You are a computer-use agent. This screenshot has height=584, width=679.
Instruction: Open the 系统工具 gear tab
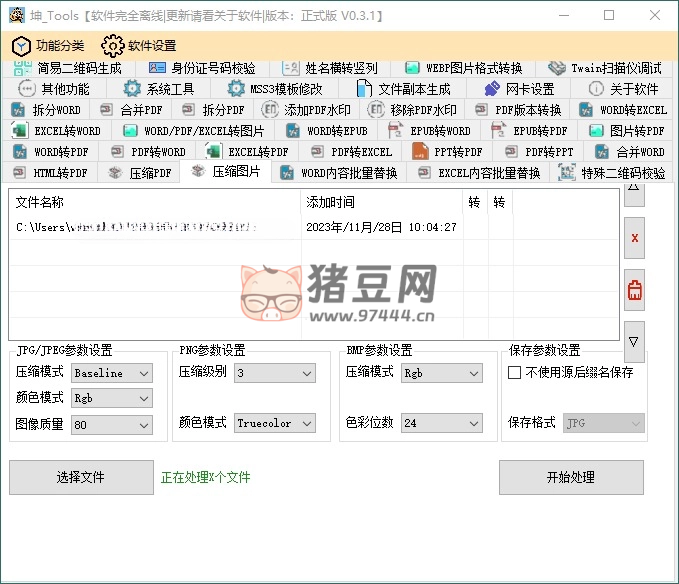coord(159,89)
